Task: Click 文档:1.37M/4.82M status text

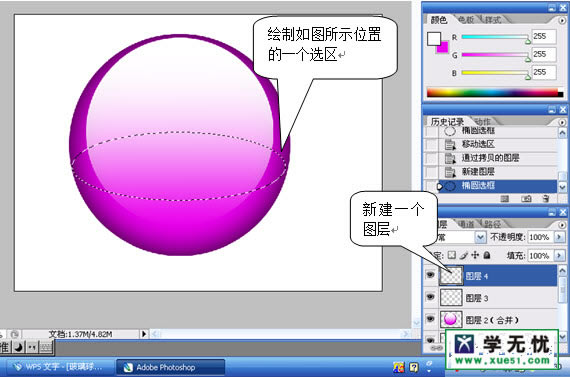Action: tap(80, 334)
